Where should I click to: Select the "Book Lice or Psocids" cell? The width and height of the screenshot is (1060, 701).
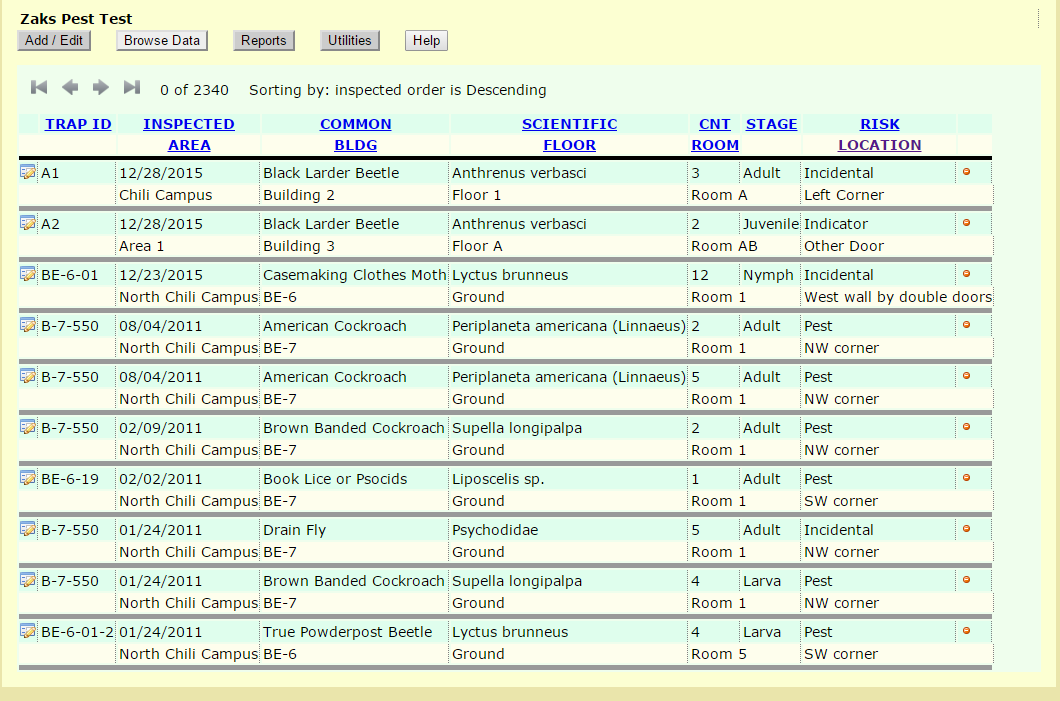pyautogui.click(x=335, y=479)
